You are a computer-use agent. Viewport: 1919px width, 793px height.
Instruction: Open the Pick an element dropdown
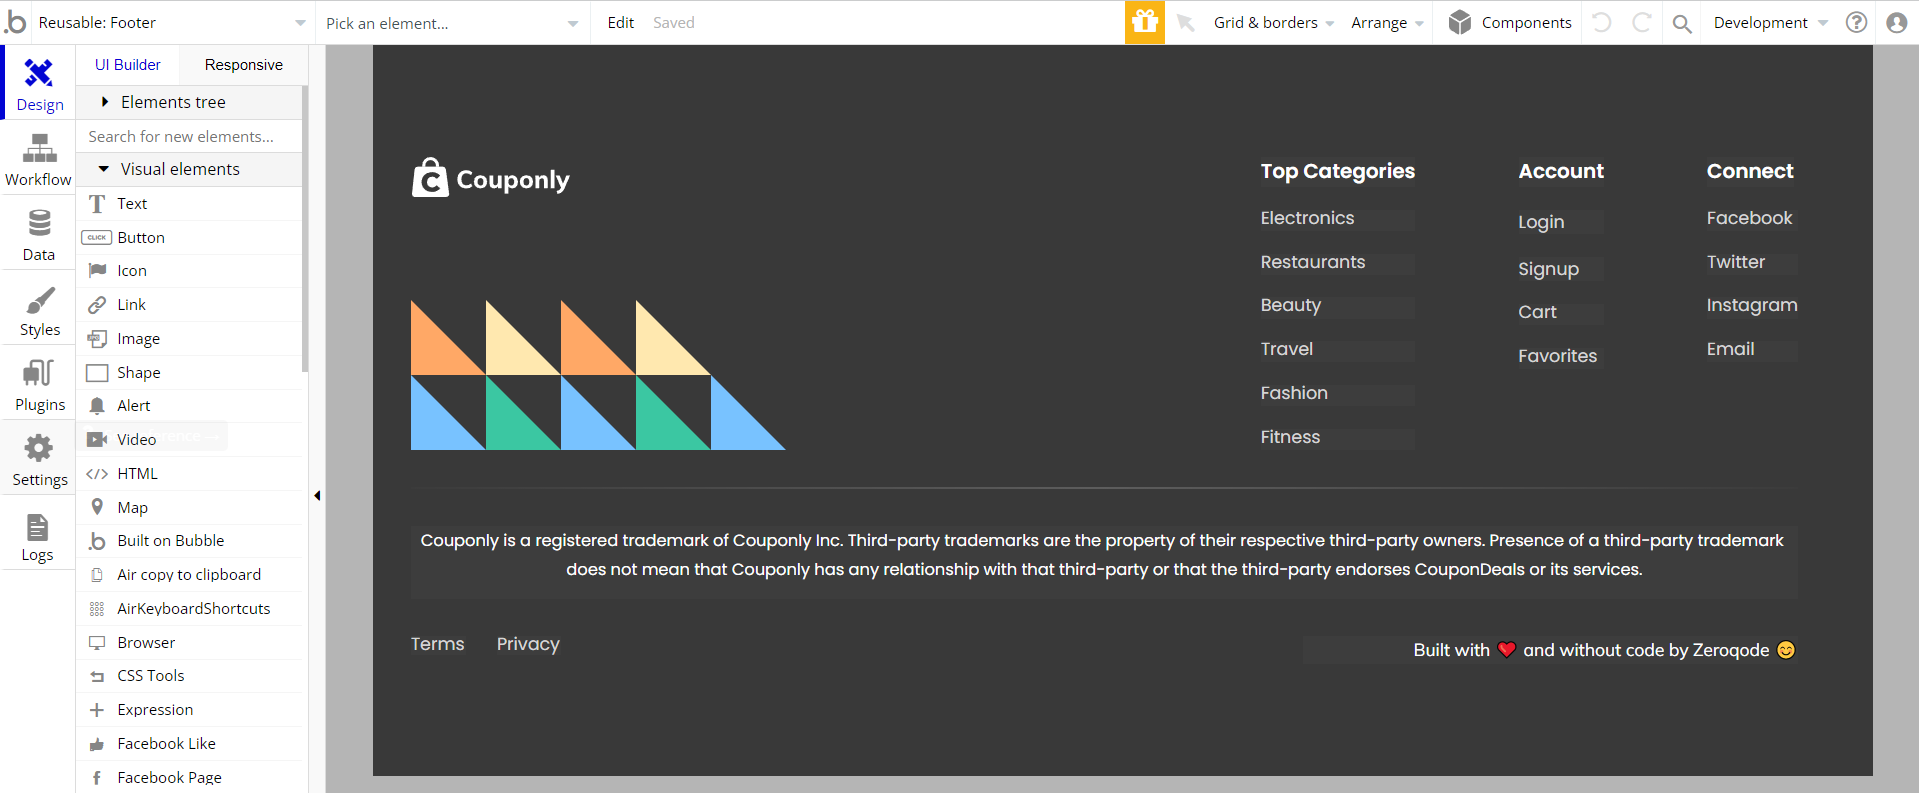[452, 23]
